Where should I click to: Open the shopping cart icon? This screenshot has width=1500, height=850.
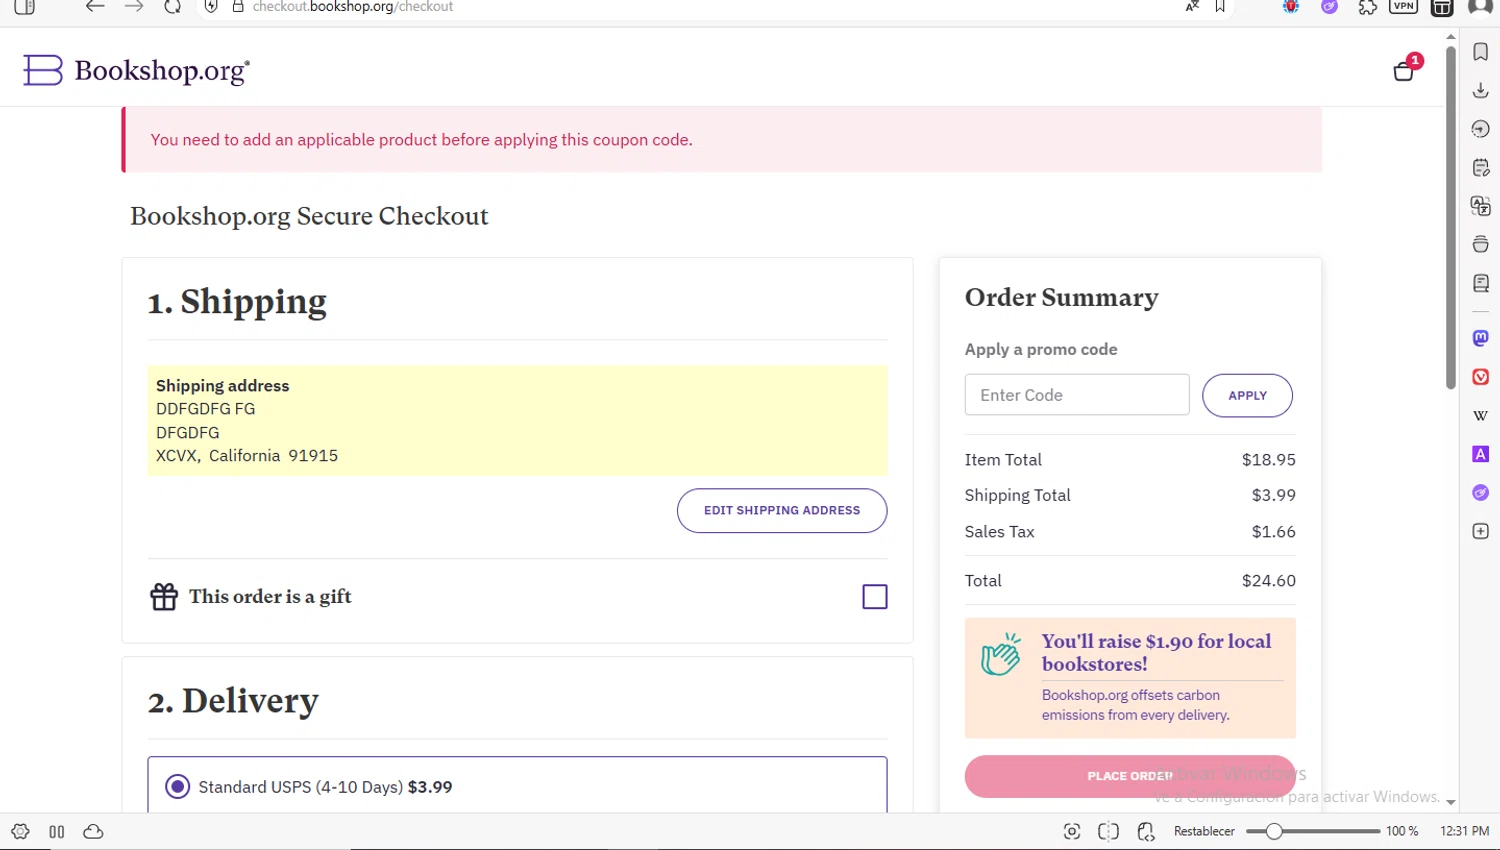coord(1404,71)
